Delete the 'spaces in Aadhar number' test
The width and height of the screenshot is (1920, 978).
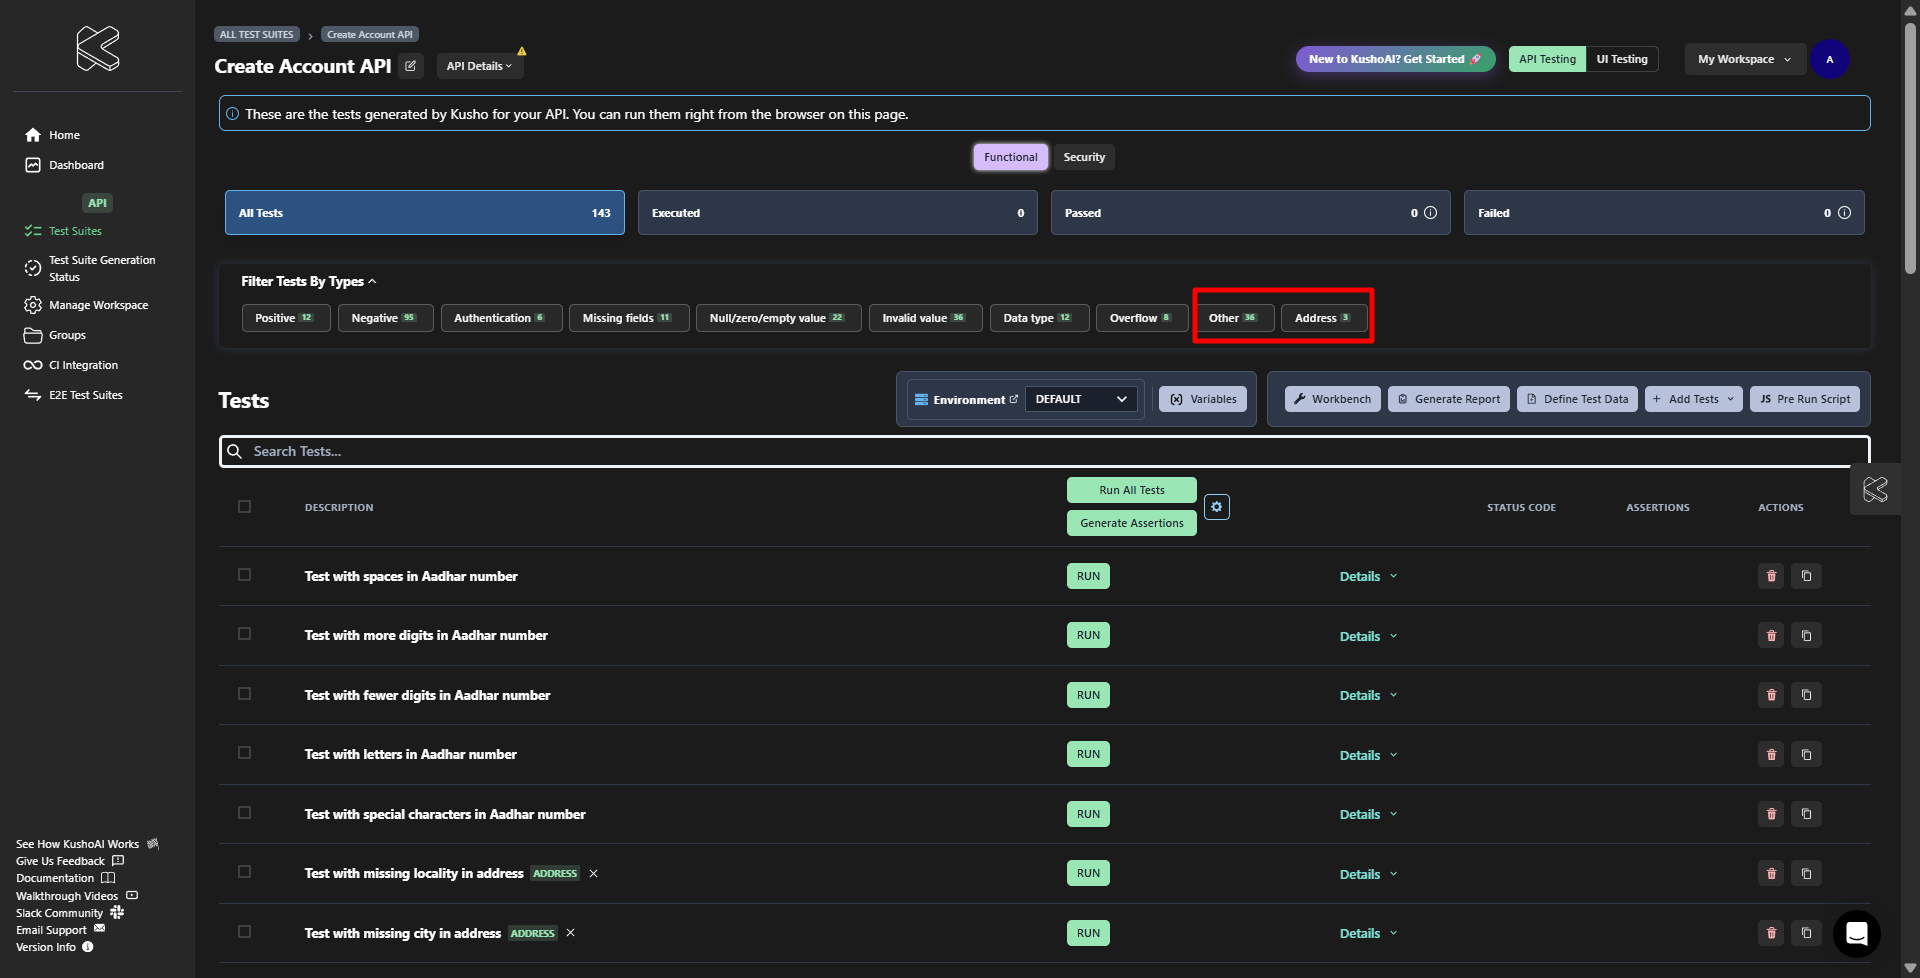coord(1771,576)
